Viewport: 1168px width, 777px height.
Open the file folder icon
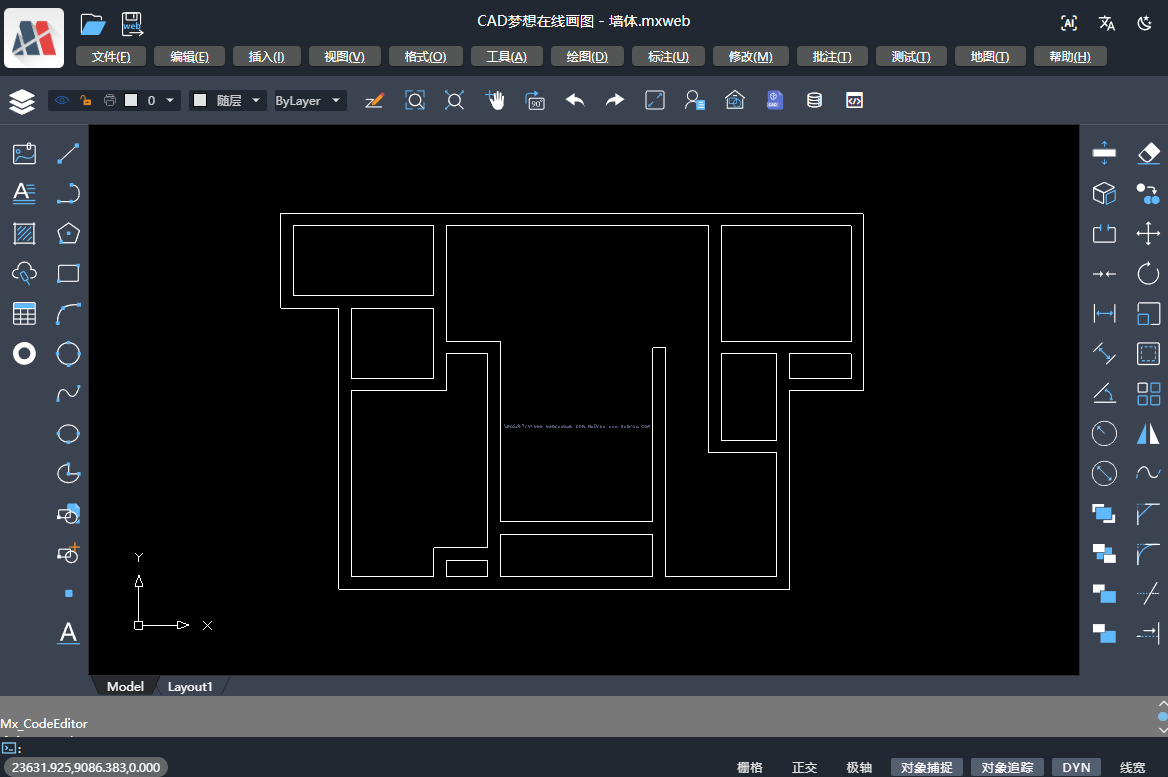(92, 25)
